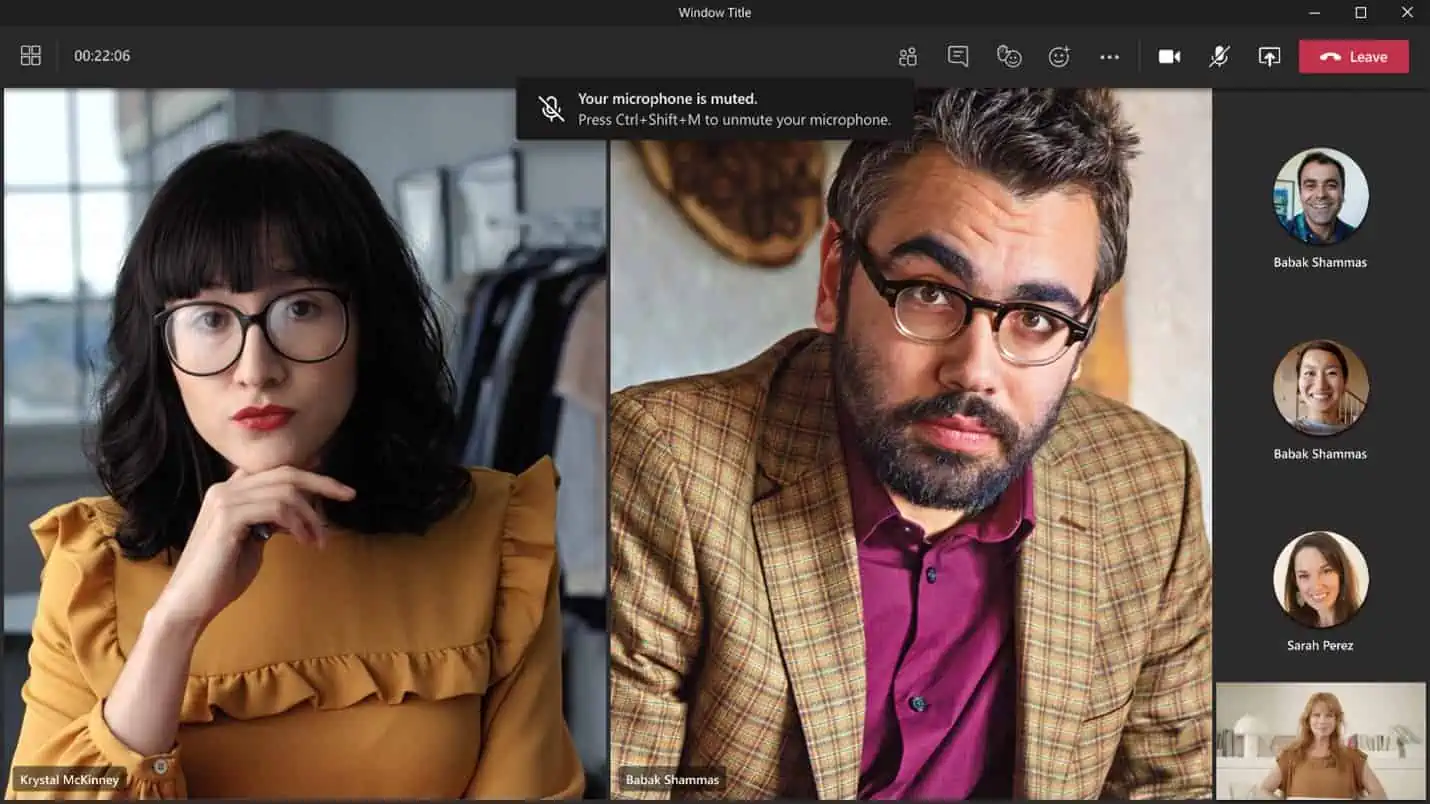Click 'Your microphone is muted.' text
The height and width of the screenshot is (804, 1430).
(667, 99)
